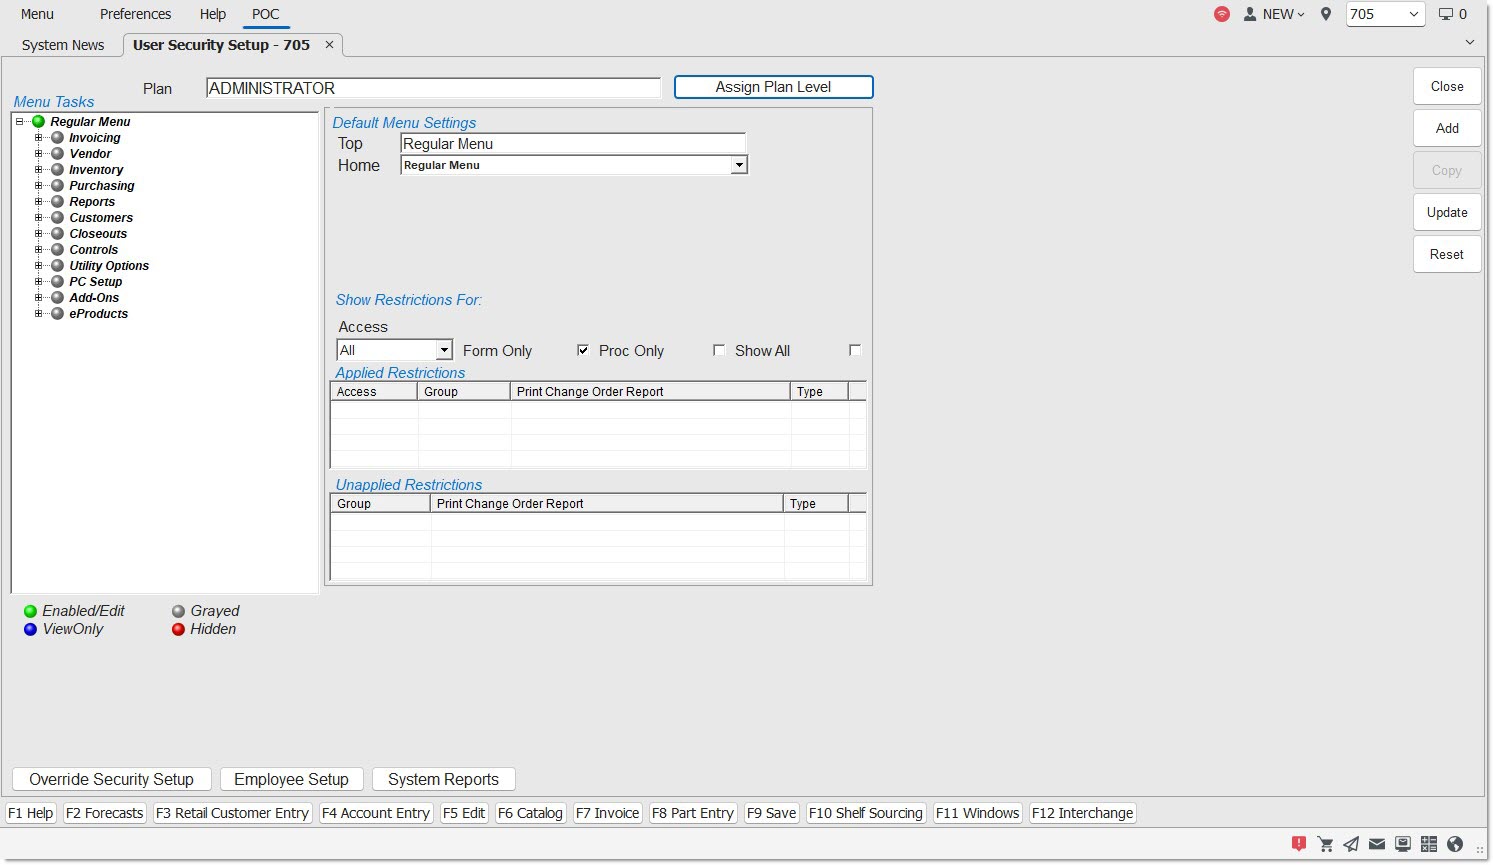Uncheck the checked Form Only checkbox
The height and width of the screenshot is (865, 1493).
583,350
